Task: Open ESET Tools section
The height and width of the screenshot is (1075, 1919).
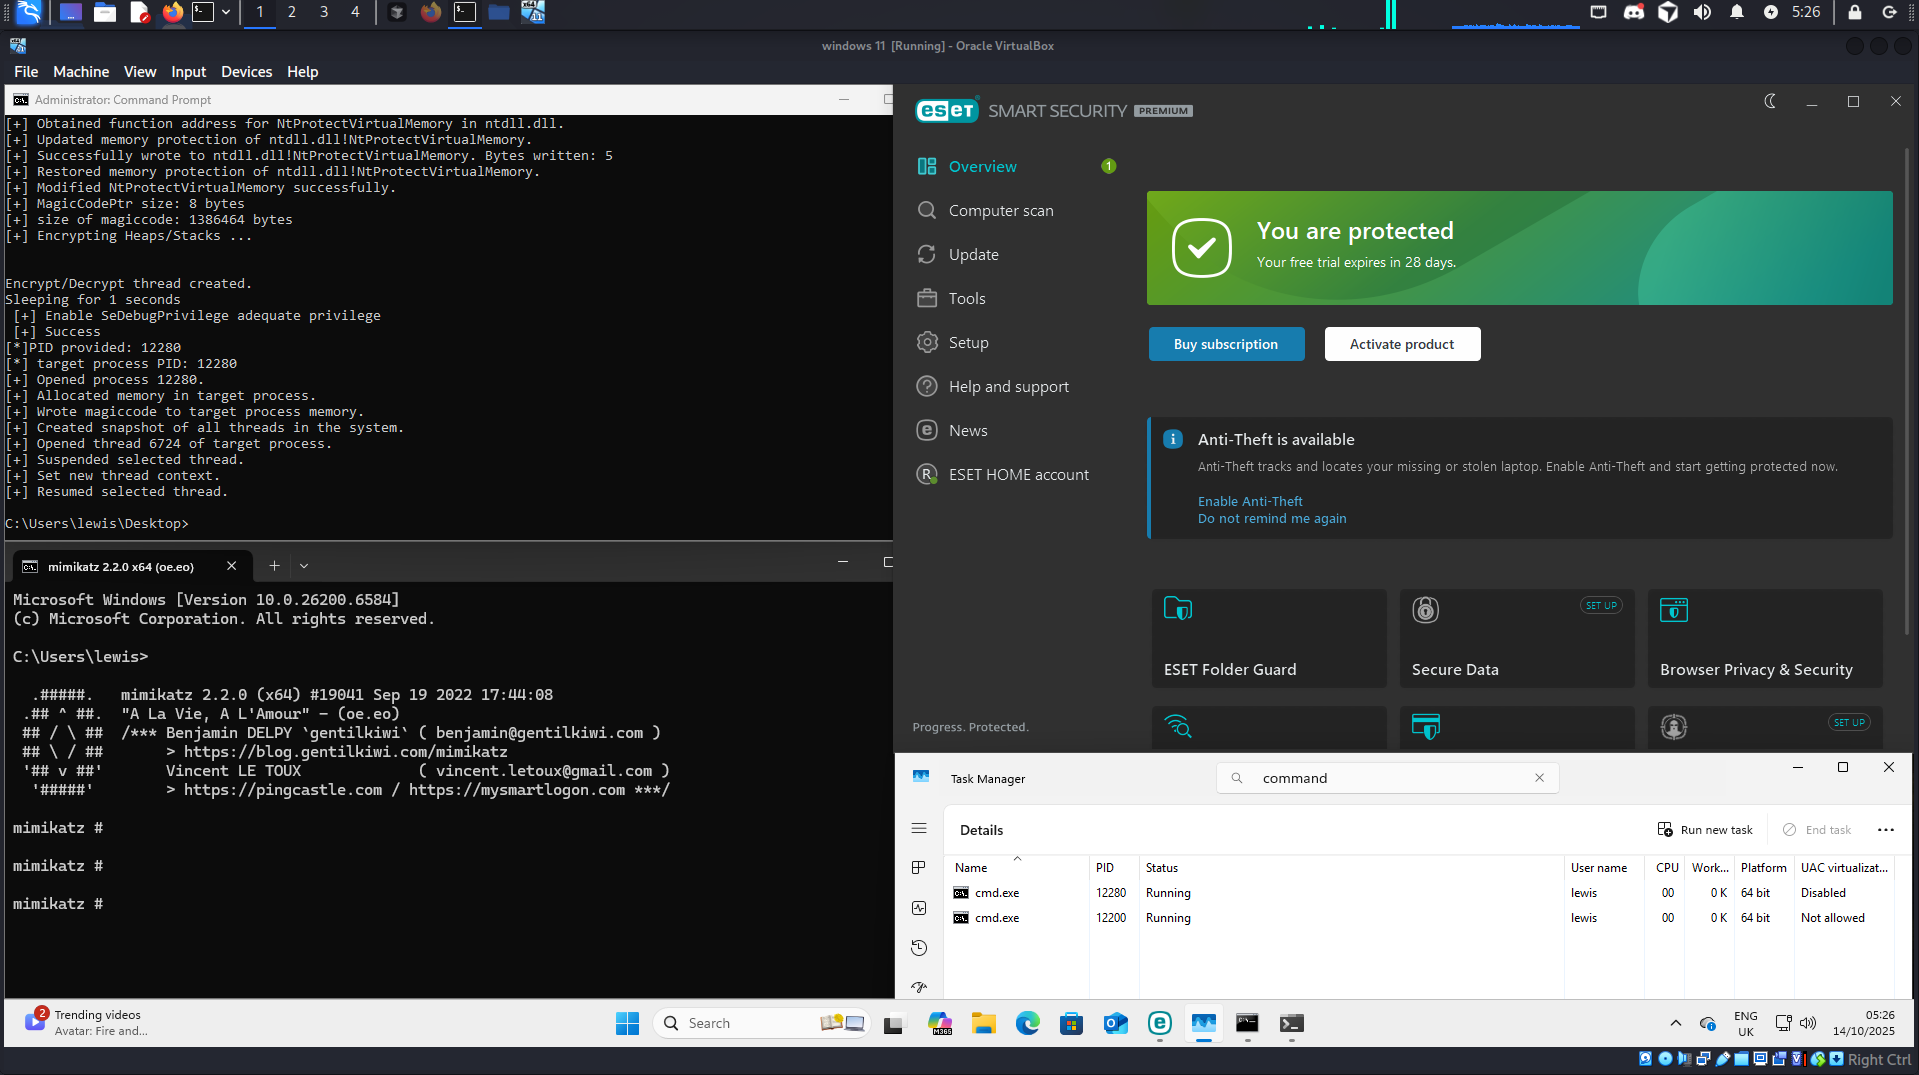Action: [966, 299]
